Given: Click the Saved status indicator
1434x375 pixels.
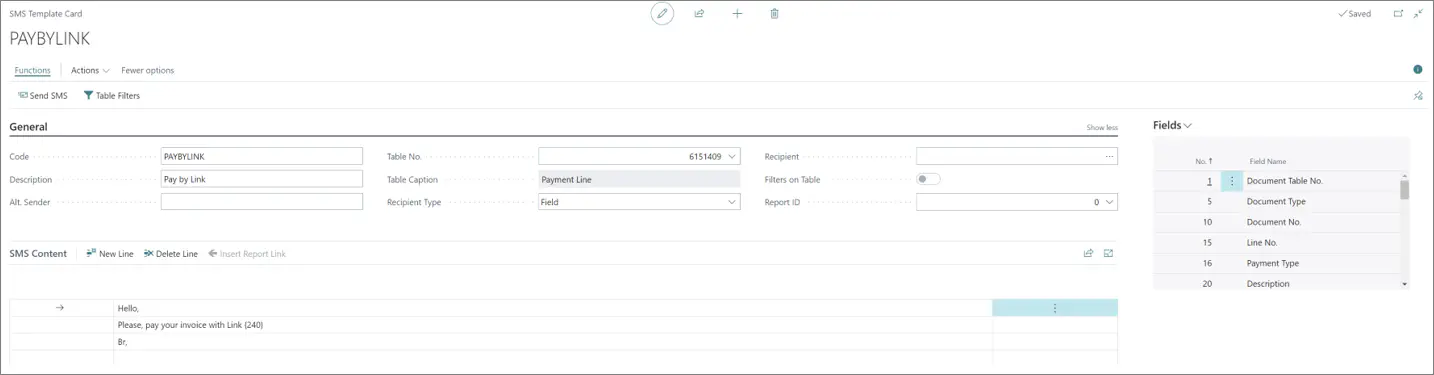Looking at the screenshot, I should point(1355,14).
